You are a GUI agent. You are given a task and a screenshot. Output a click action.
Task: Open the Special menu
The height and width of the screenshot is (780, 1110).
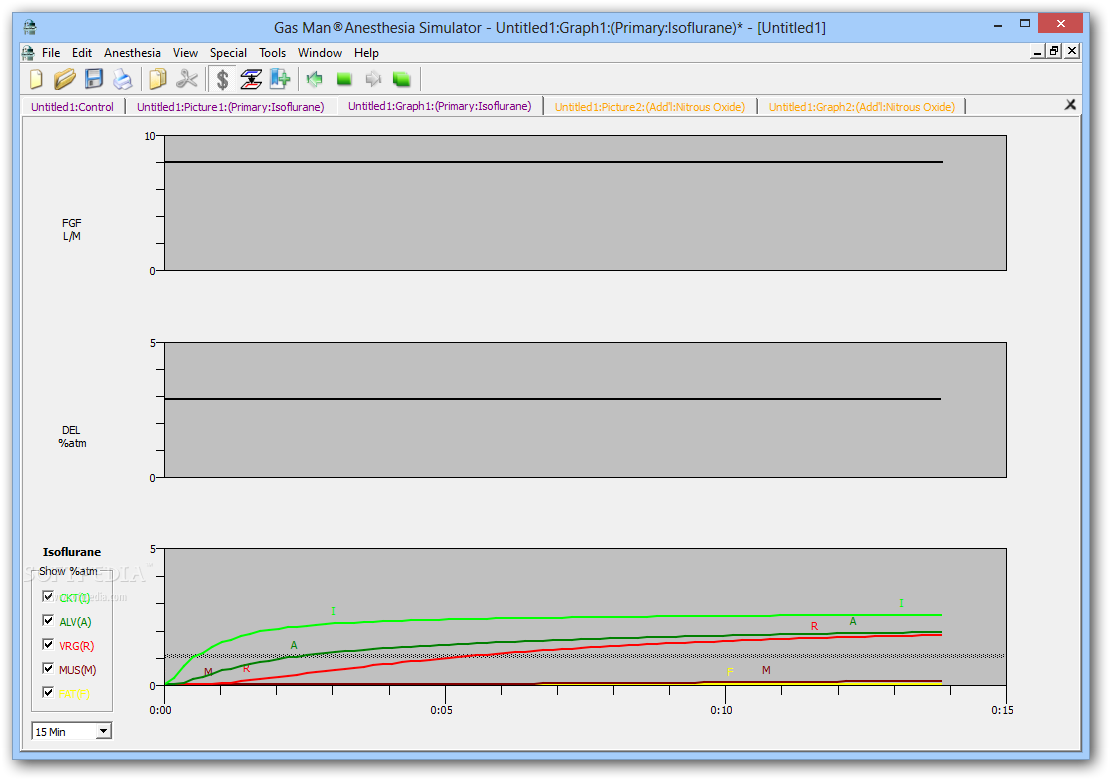(x=228, y=52)
